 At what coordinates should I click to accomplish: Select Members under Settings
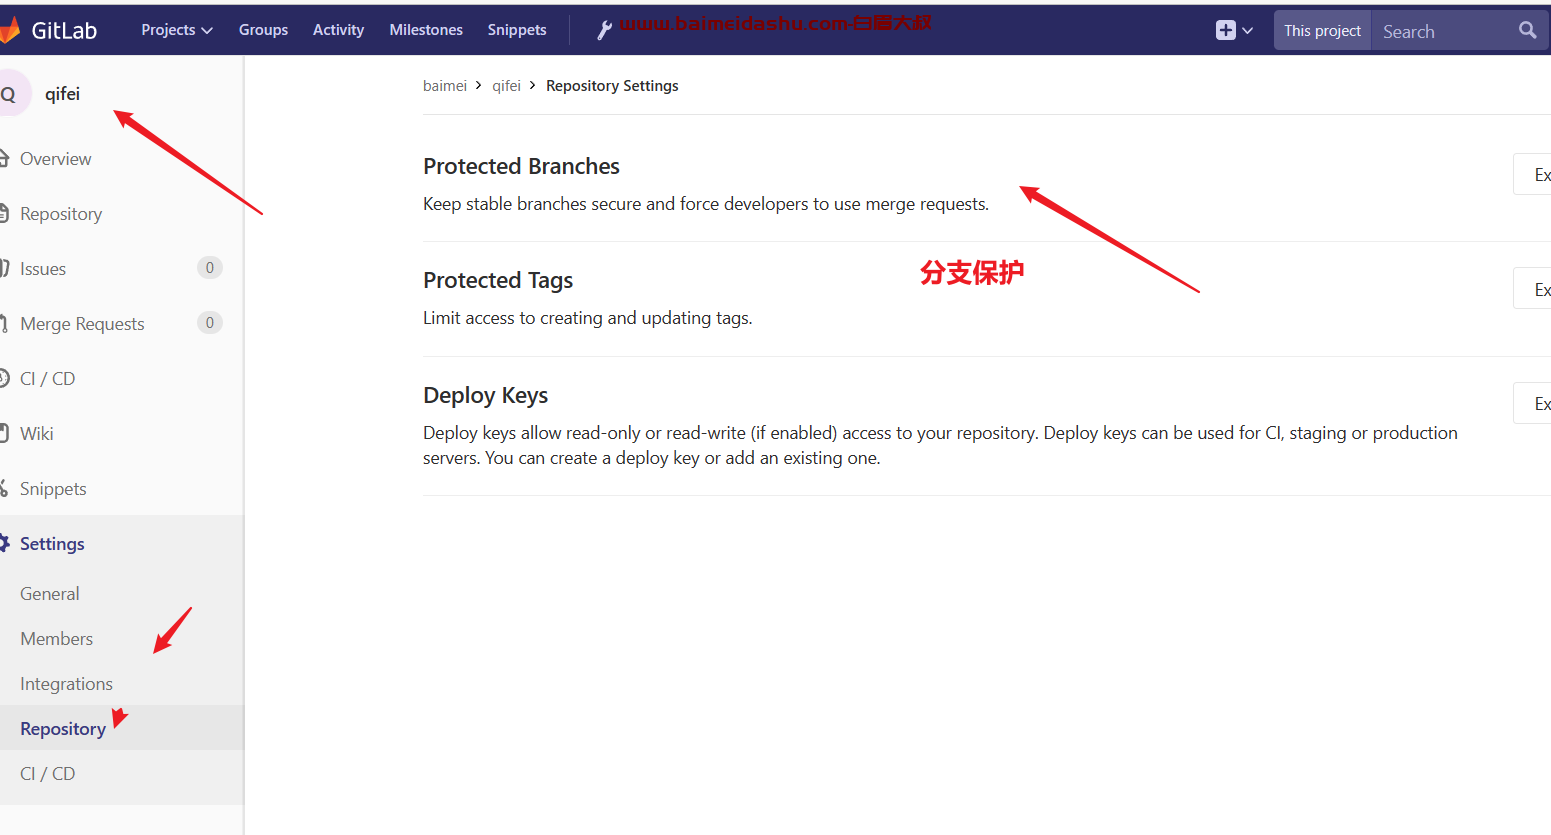tap(57, 638)
